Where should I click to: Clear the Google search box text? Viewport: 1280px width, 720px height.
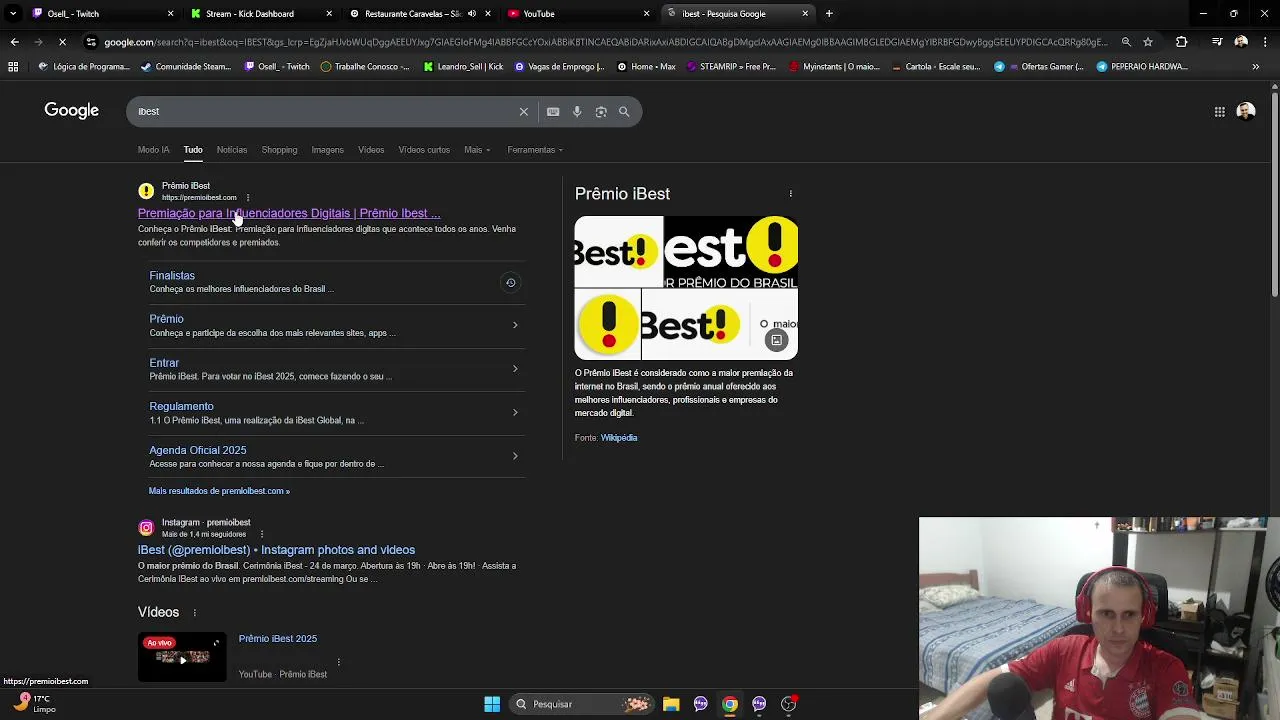click(523, 111)
